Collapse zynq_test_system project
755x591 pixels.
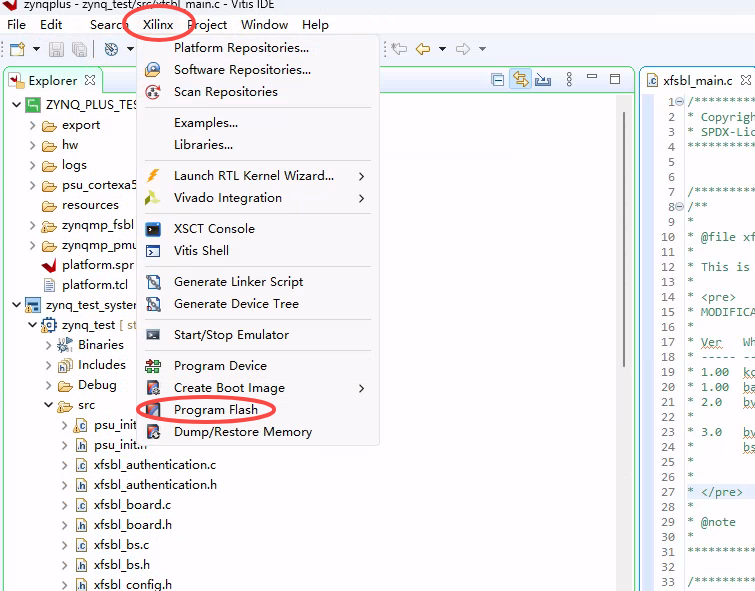(x=16, y=304)
